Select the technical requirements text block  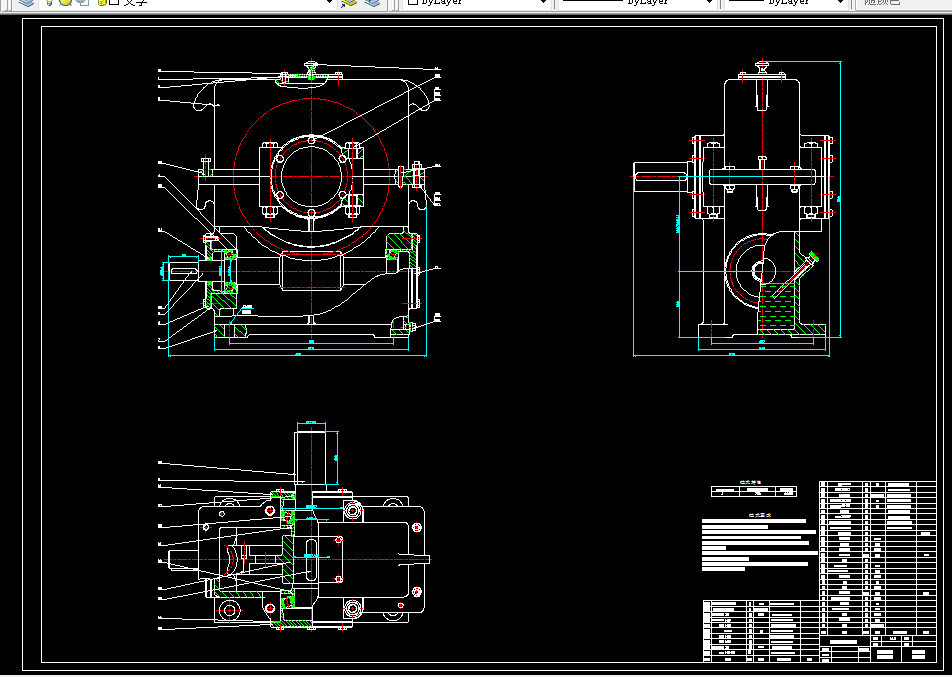(x=759, y=544)
